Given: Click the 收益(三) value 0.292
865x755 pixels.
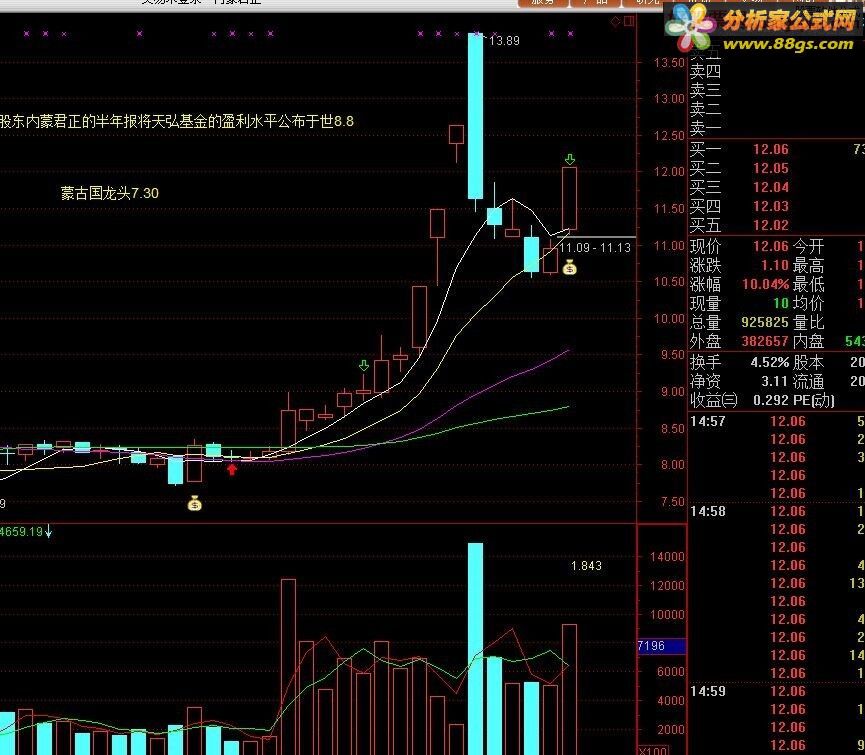Looking at the screenshot, I should [x=771, y=400].
